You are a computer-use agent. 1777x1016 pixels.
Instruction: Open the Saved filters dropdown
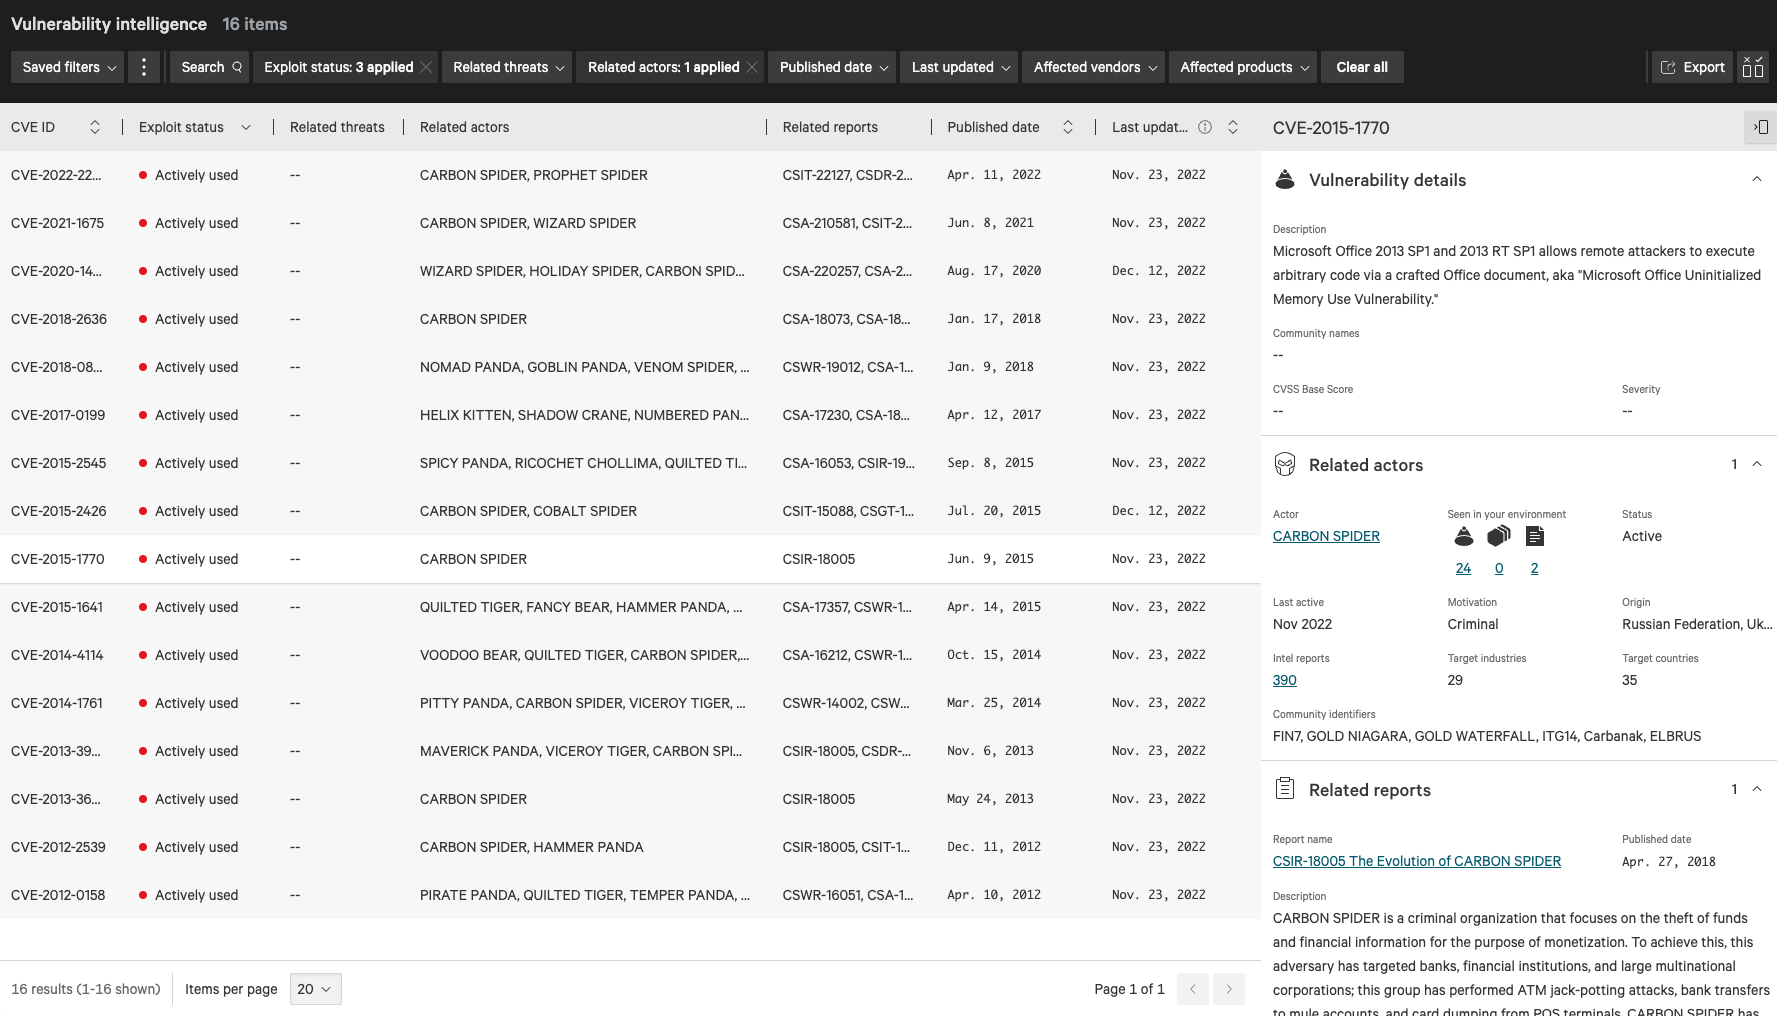[69, 67]
